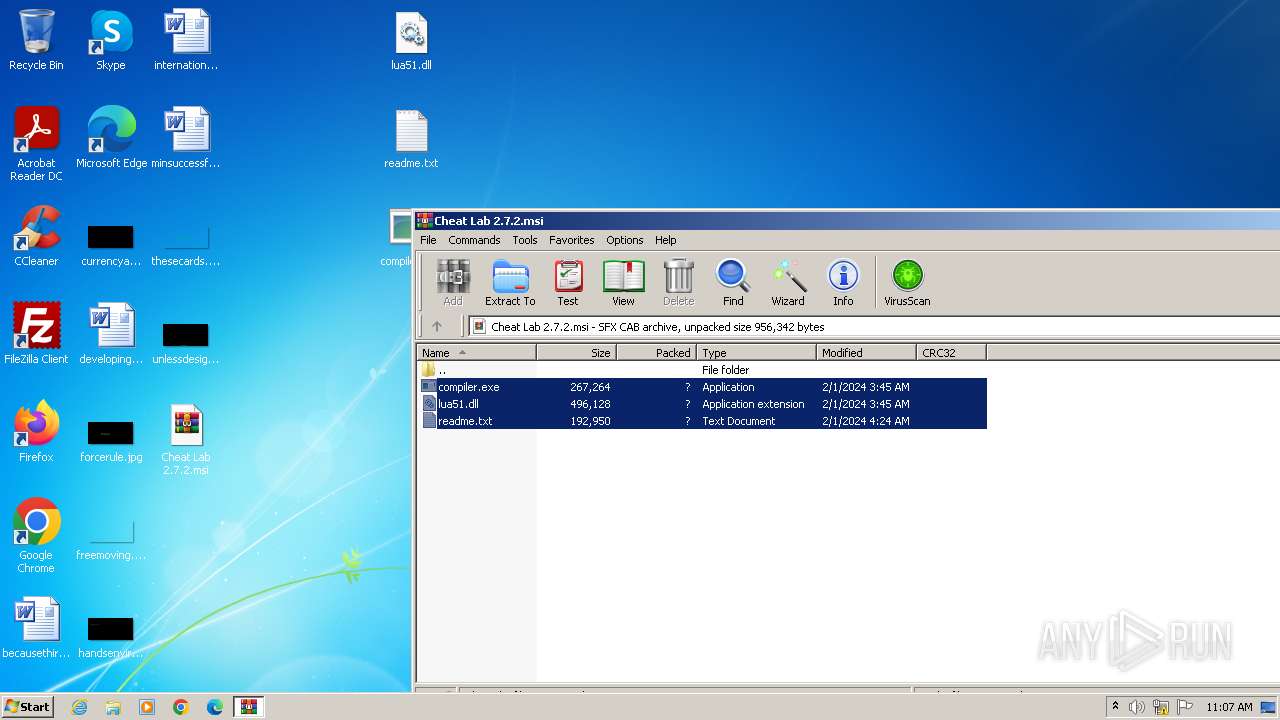
Task: Open the Tools menu
Action: coord(525,240)
